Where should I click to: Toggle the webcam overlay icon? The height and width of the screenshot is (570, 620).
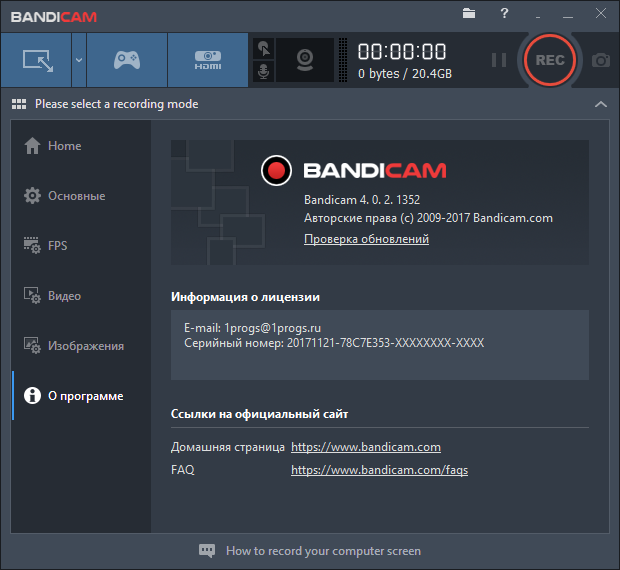(305, 60)
